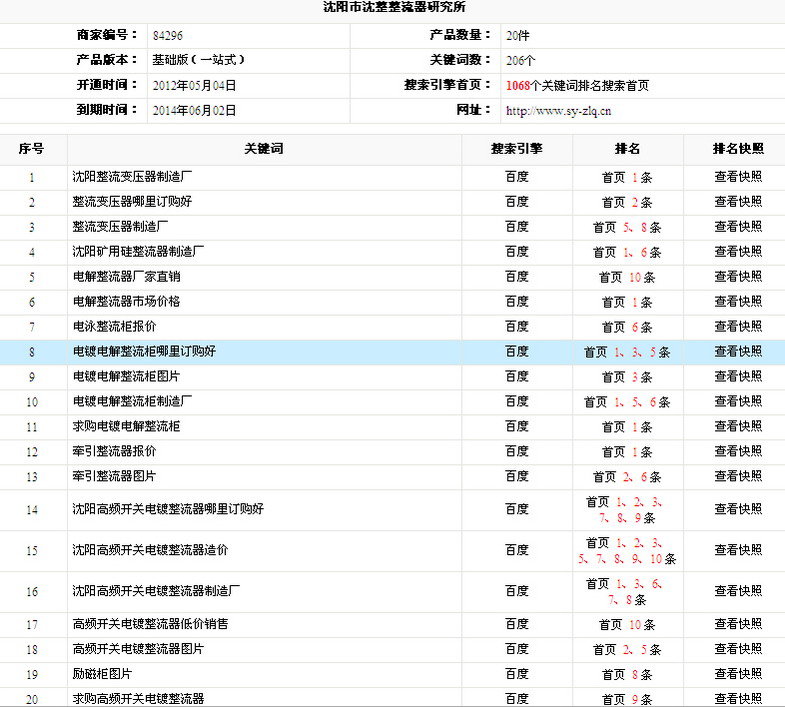785x707 pixels.
Task: View snapshot for 高频开关电镀整流器图片
Action: click(x=738, y=649)
